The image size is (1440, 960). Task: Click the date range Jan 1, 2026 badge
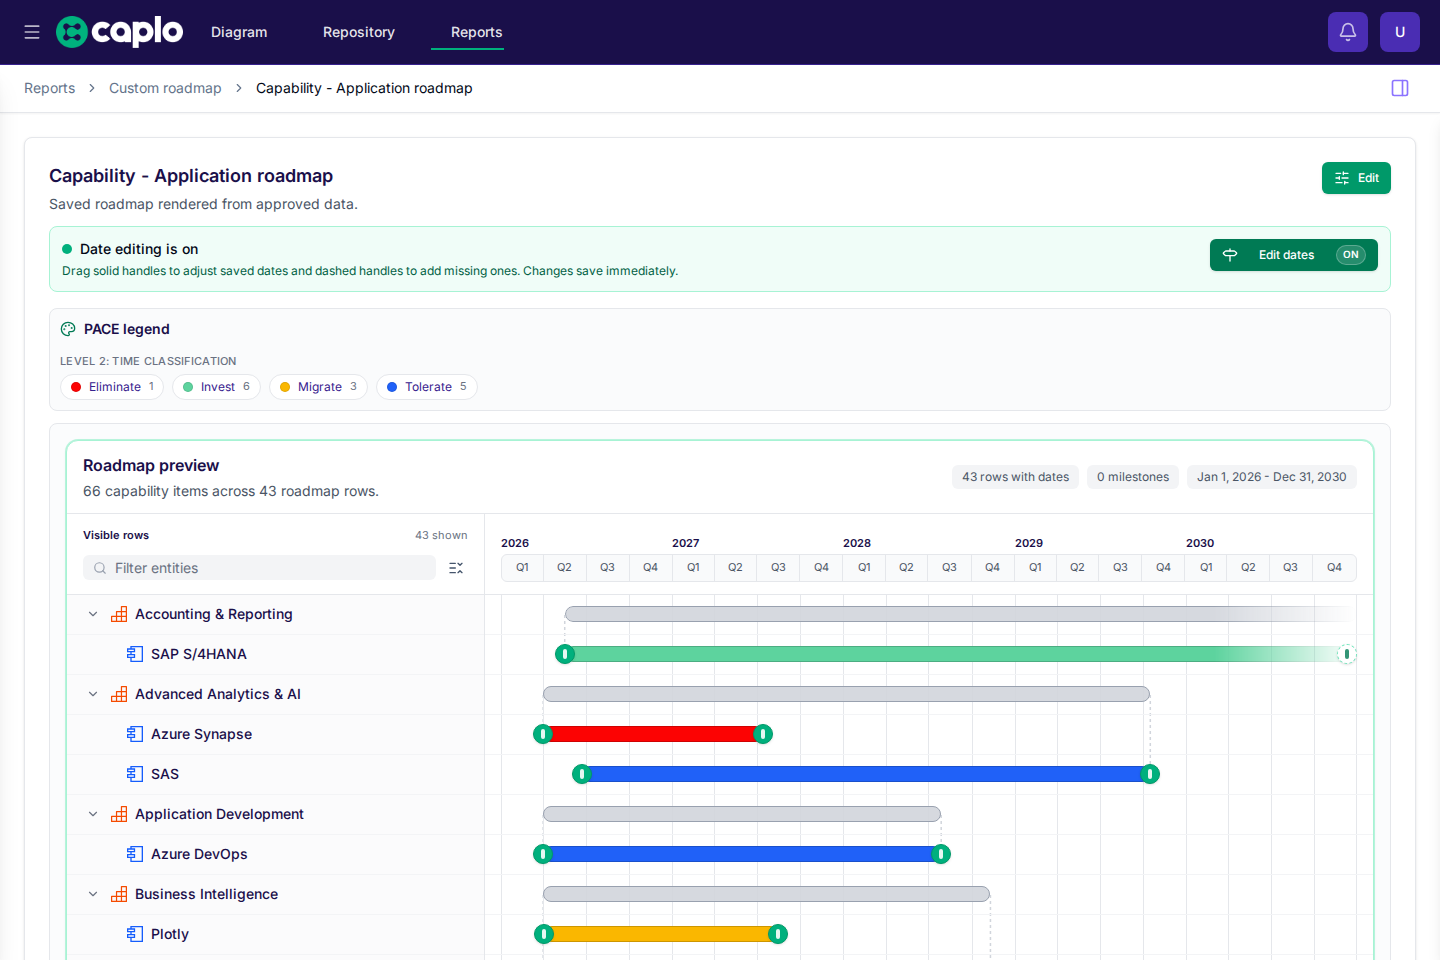point(1272,477)
